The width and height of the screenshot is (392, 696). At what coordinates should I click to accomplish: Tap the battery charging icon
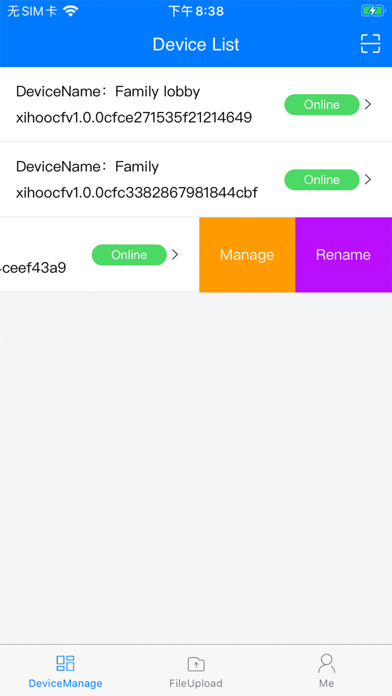(373, 11)
